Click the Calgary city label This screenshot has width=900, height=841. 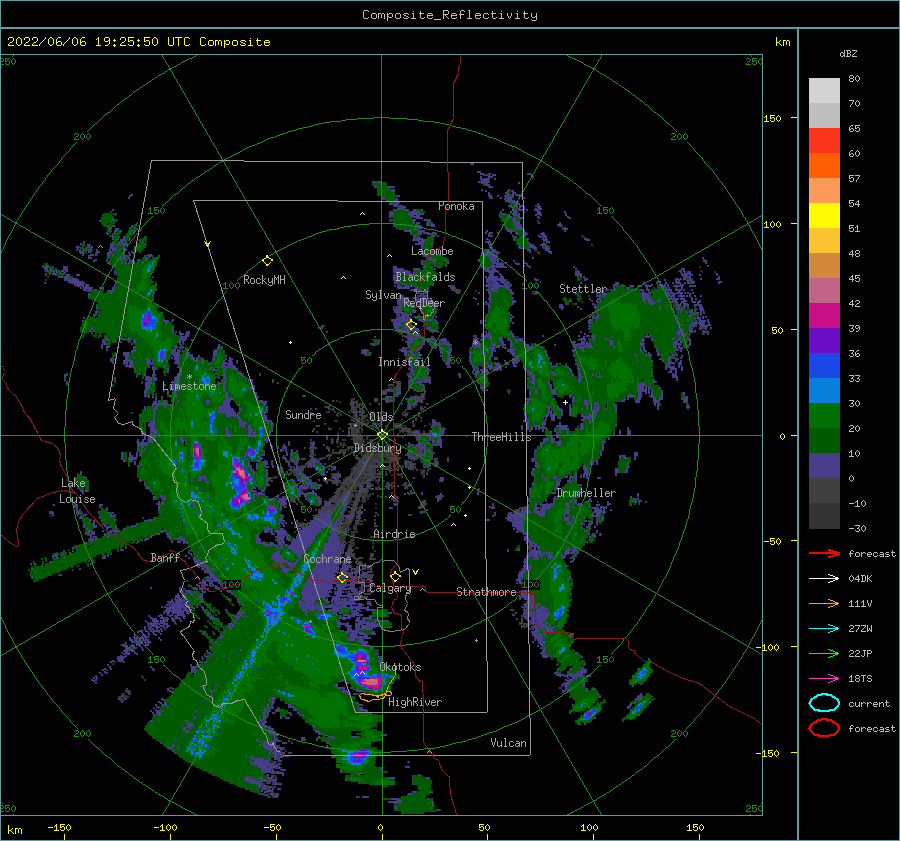click(x=390, y=588)
